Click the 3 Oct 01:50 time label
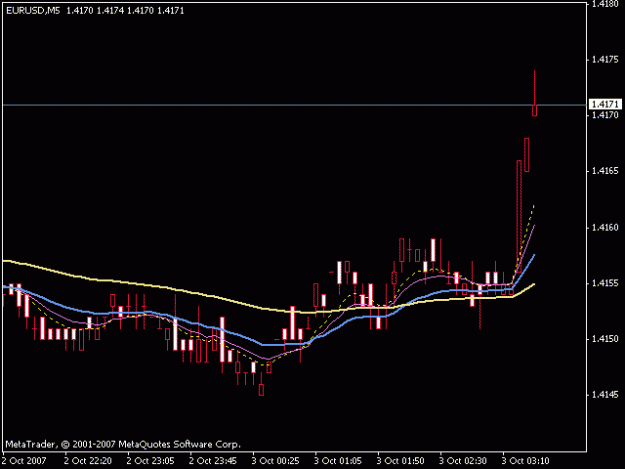625x469 pixels. 401,461
